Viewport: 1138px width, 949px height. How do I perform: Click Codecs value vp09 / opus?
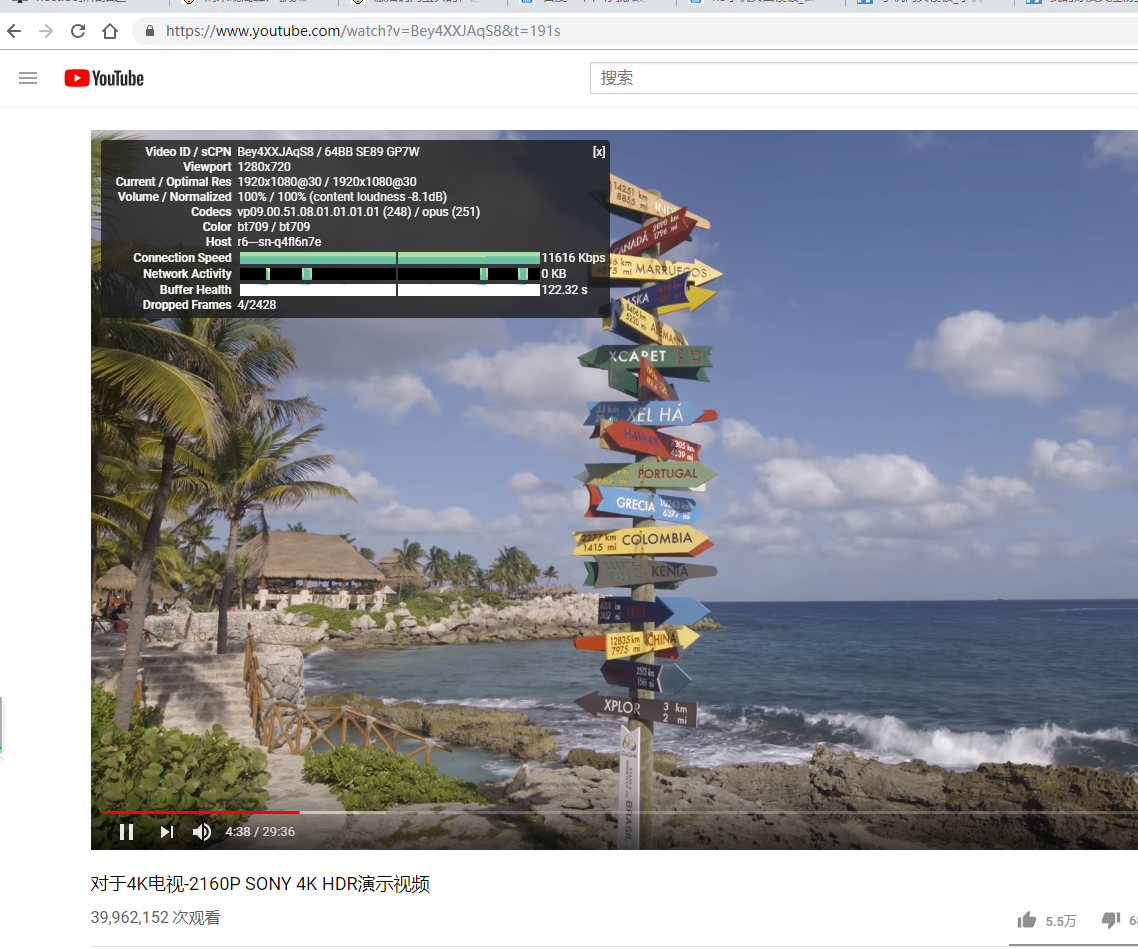359,212
